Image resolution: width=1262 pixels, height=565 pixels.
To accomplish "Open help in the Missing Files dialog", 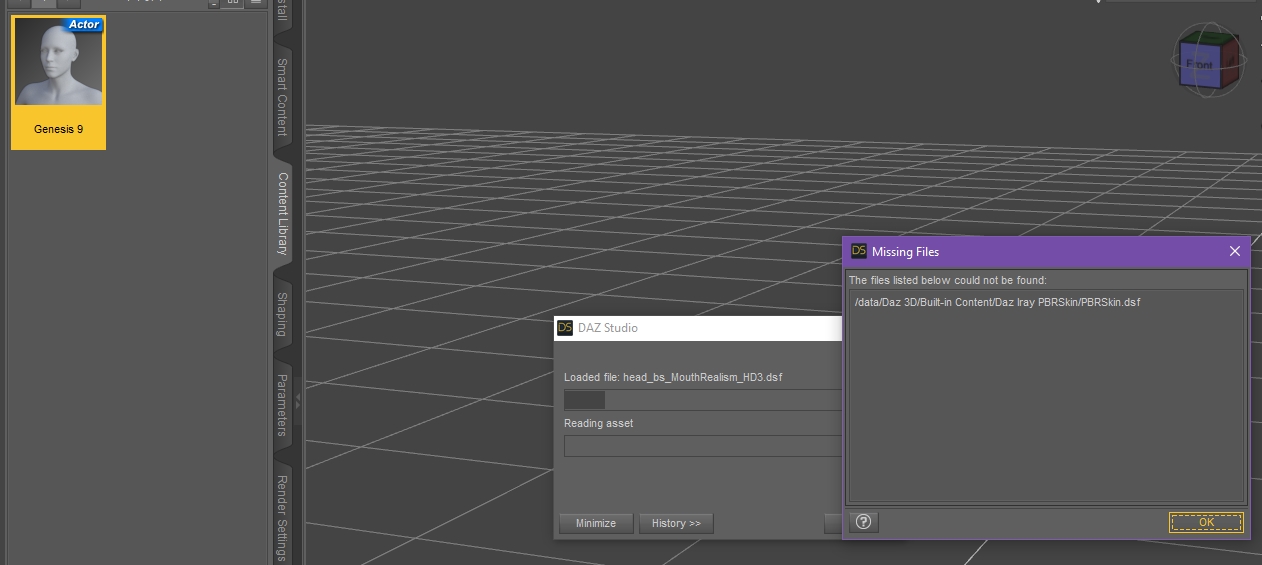I will (x=864, y=522).
